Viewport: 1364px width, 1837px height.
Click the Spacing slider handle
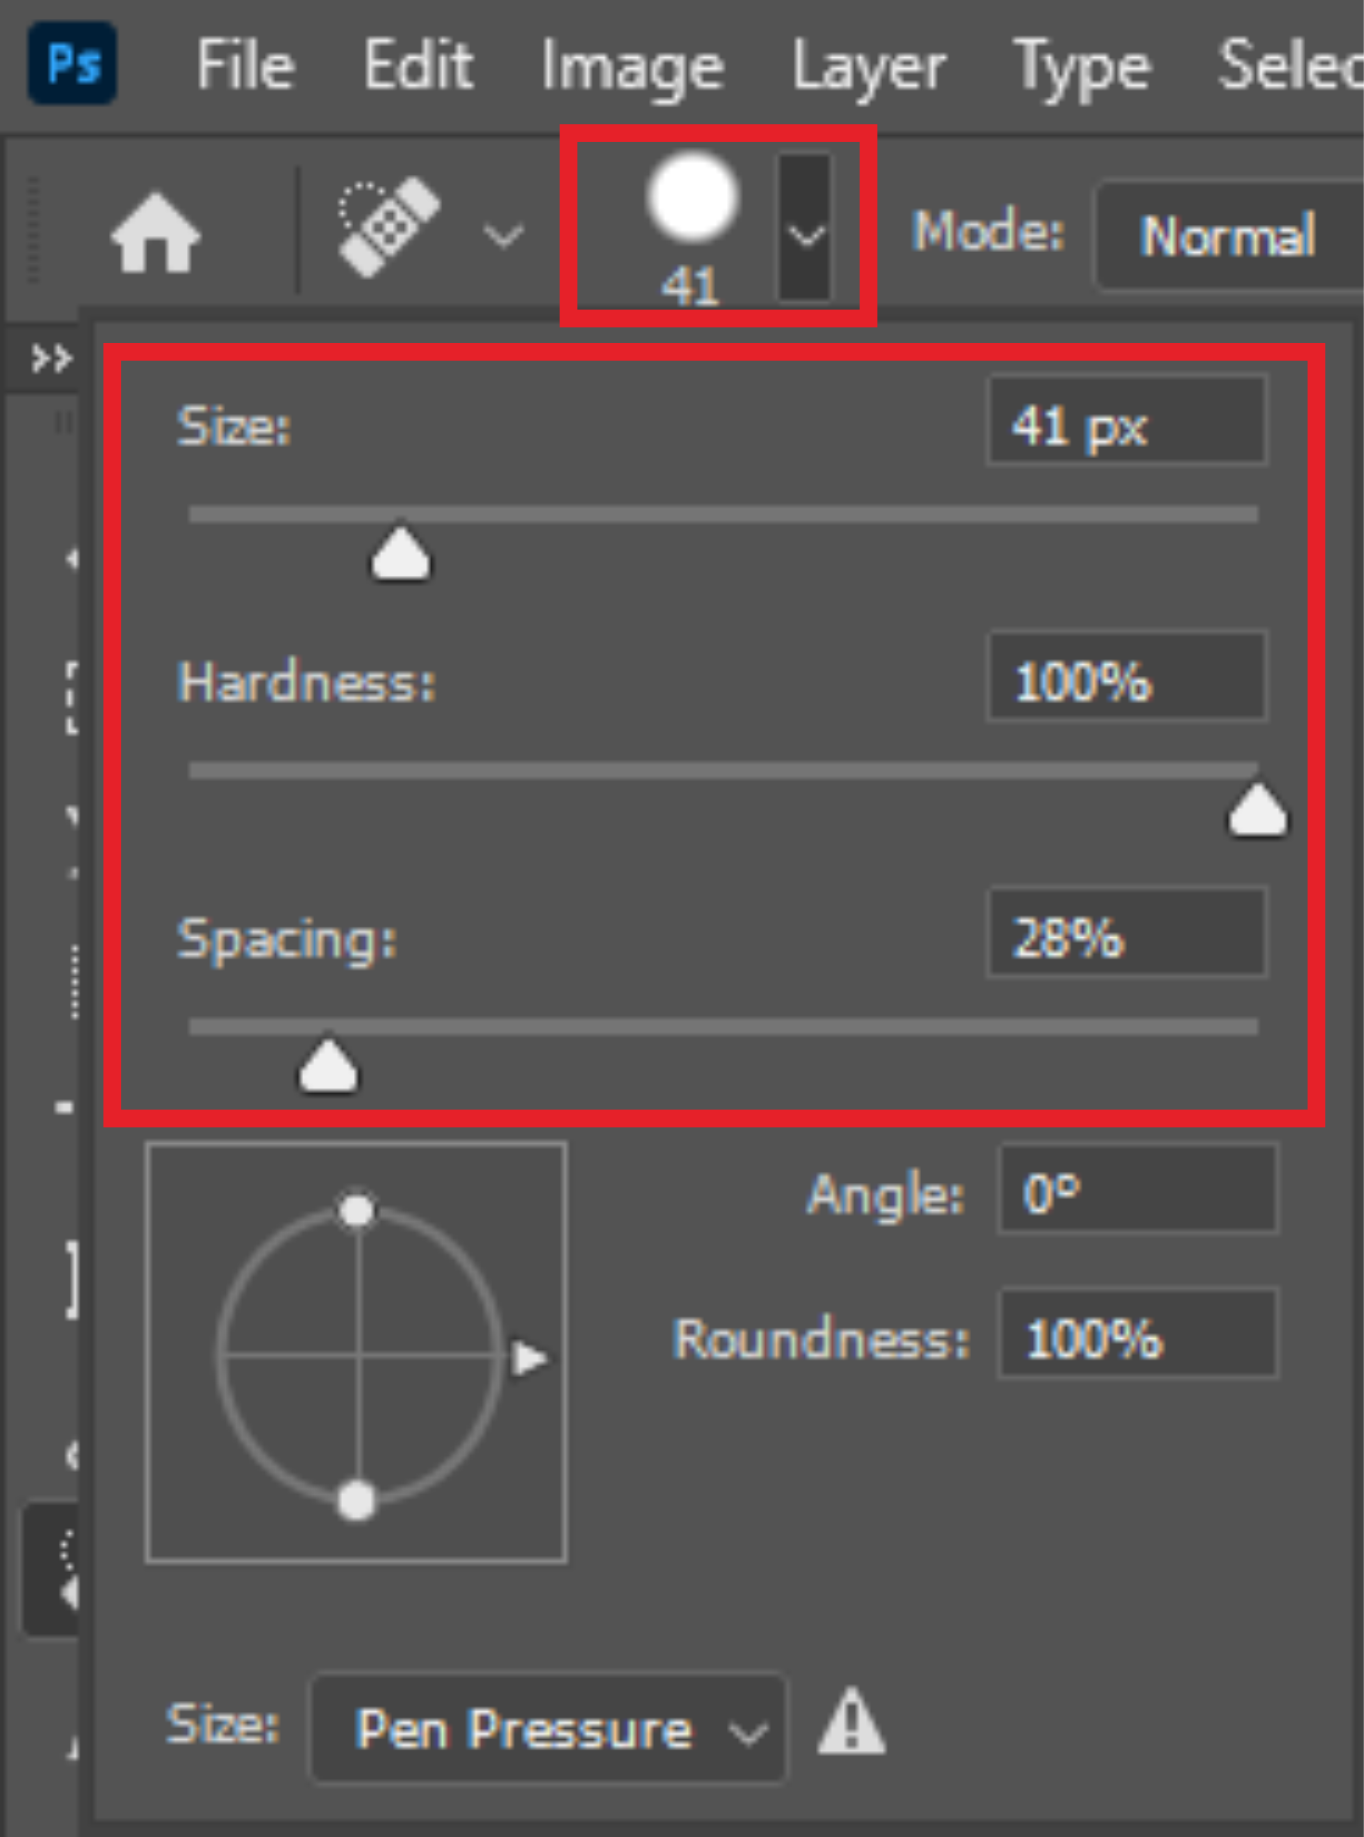(x=328, y=1065)
